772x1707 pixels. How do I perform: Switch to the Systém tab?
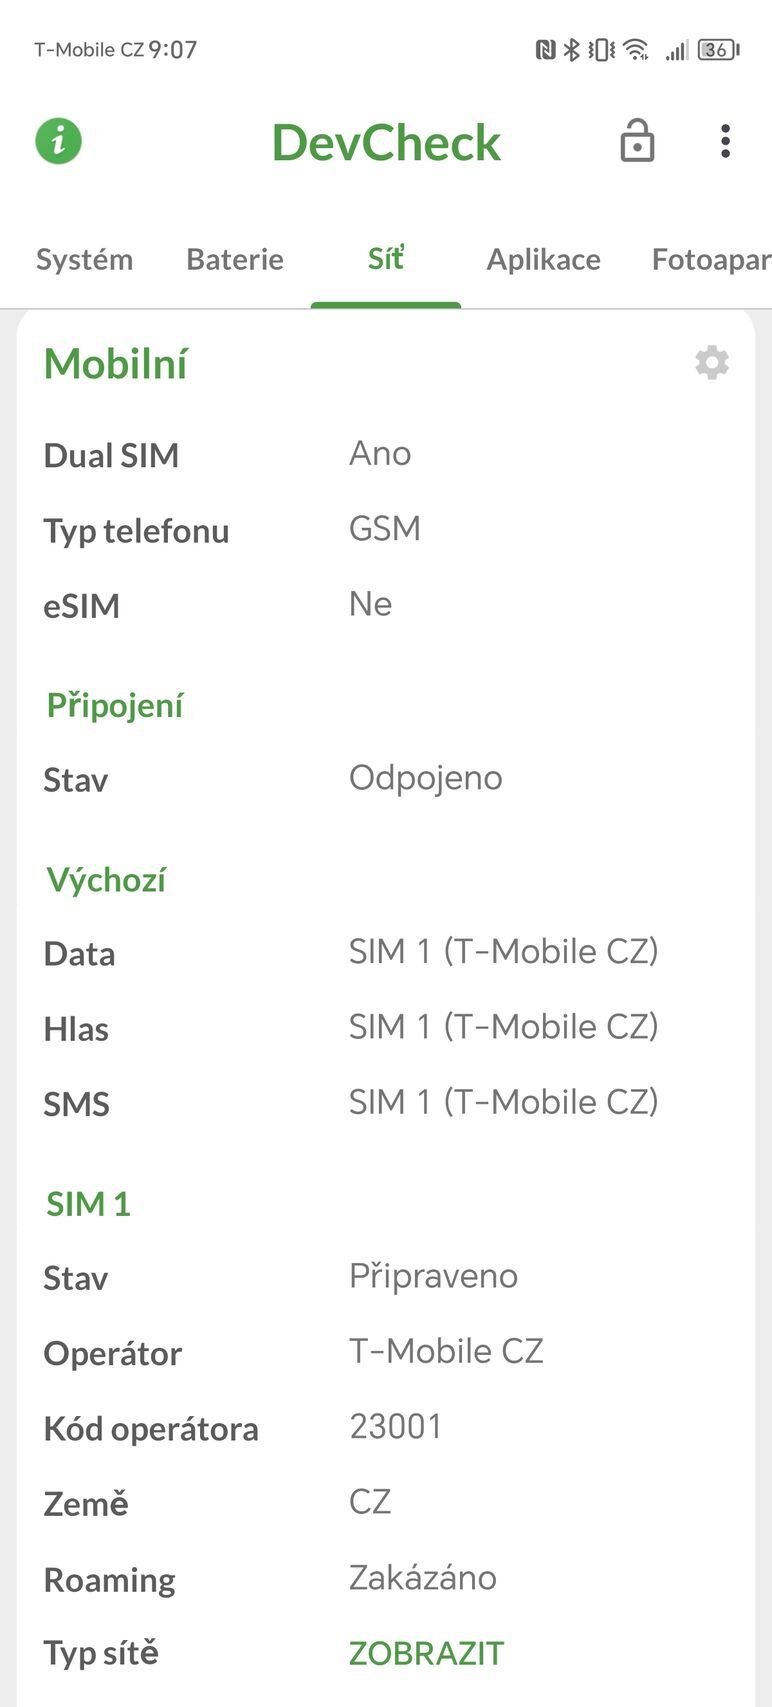84,259
